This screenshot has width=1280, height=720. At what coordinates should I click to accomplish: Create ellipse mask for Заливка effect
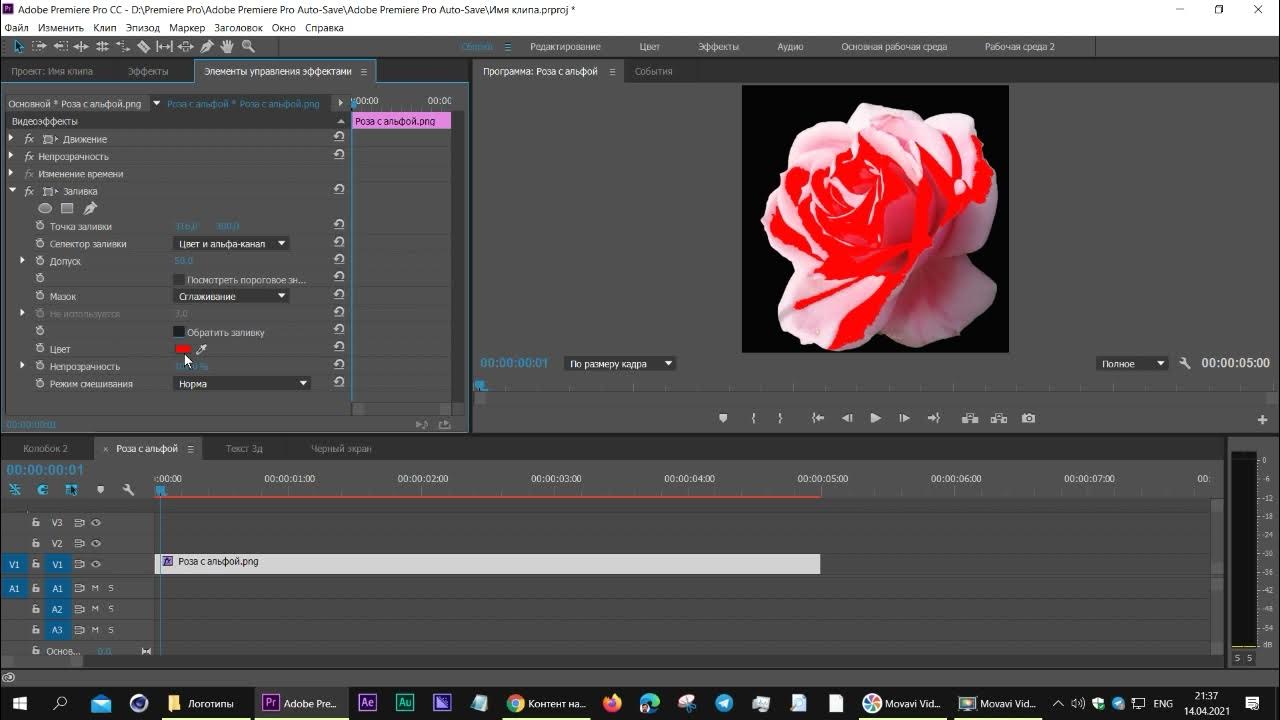point(45,208)
